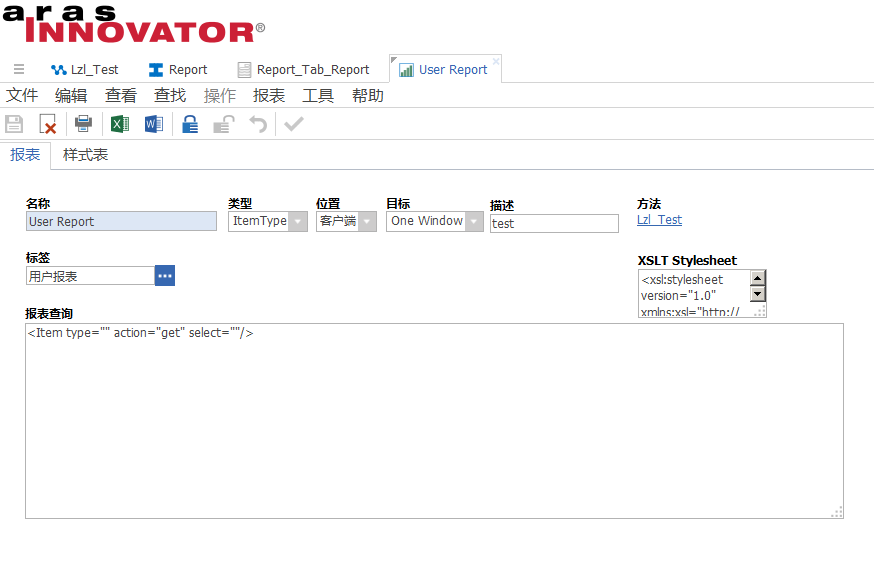Viewport: 874px width, 569px height.
Task: Click the Aras Innovator logo
Action: [134, 25]
